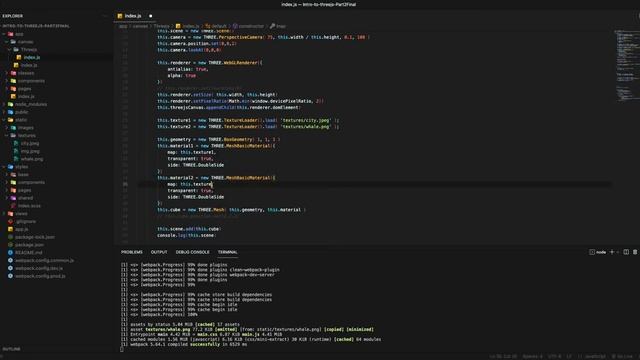The image size is (640, 360).
Task: Expand the OUTLINE section
Action: 11,349
